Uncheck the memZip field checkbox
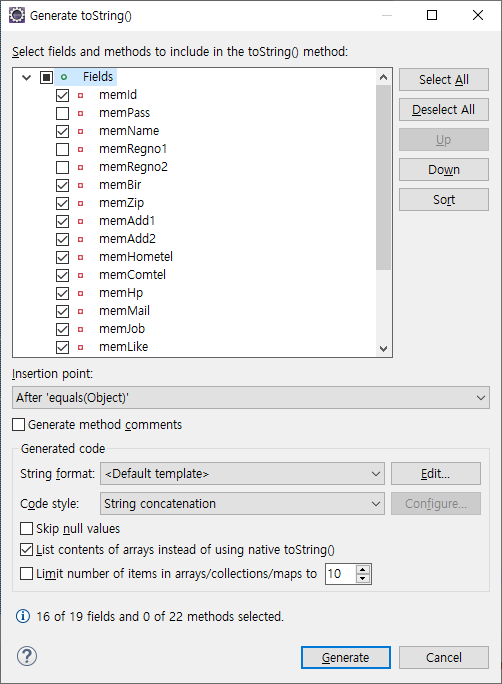 [x=62, y=203]
